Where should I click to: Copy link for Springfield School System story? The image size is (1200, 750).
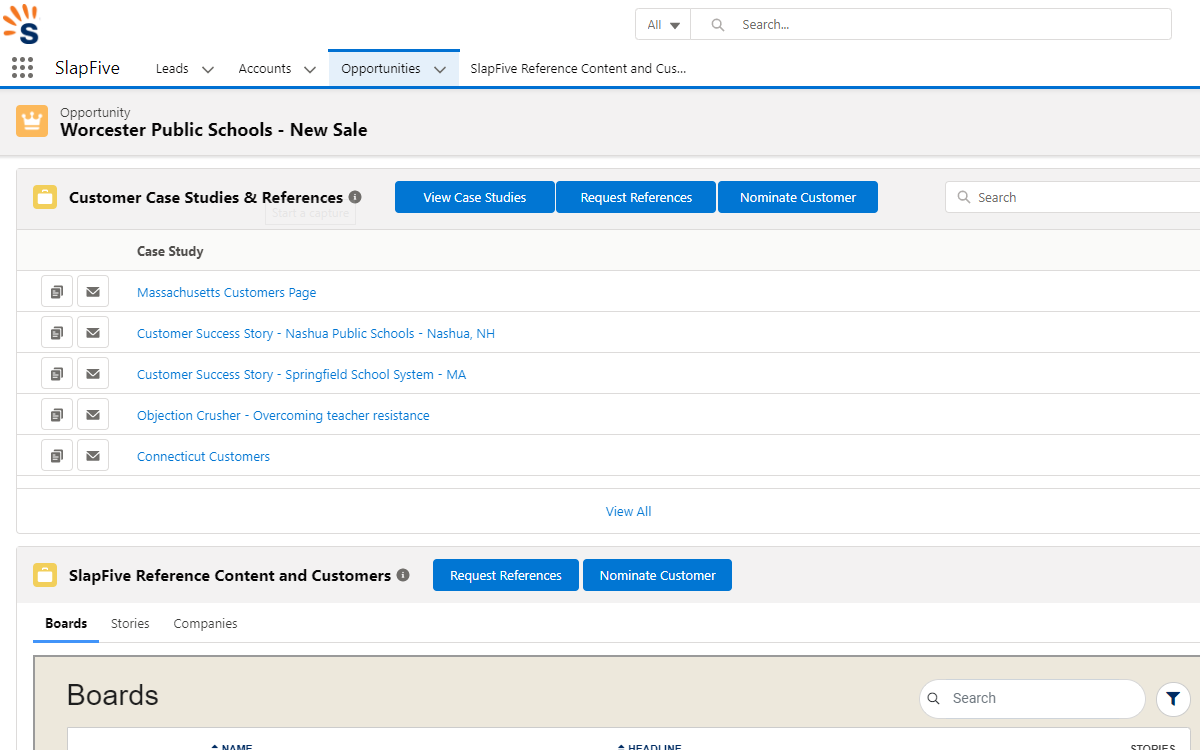(x=57, y=374)
